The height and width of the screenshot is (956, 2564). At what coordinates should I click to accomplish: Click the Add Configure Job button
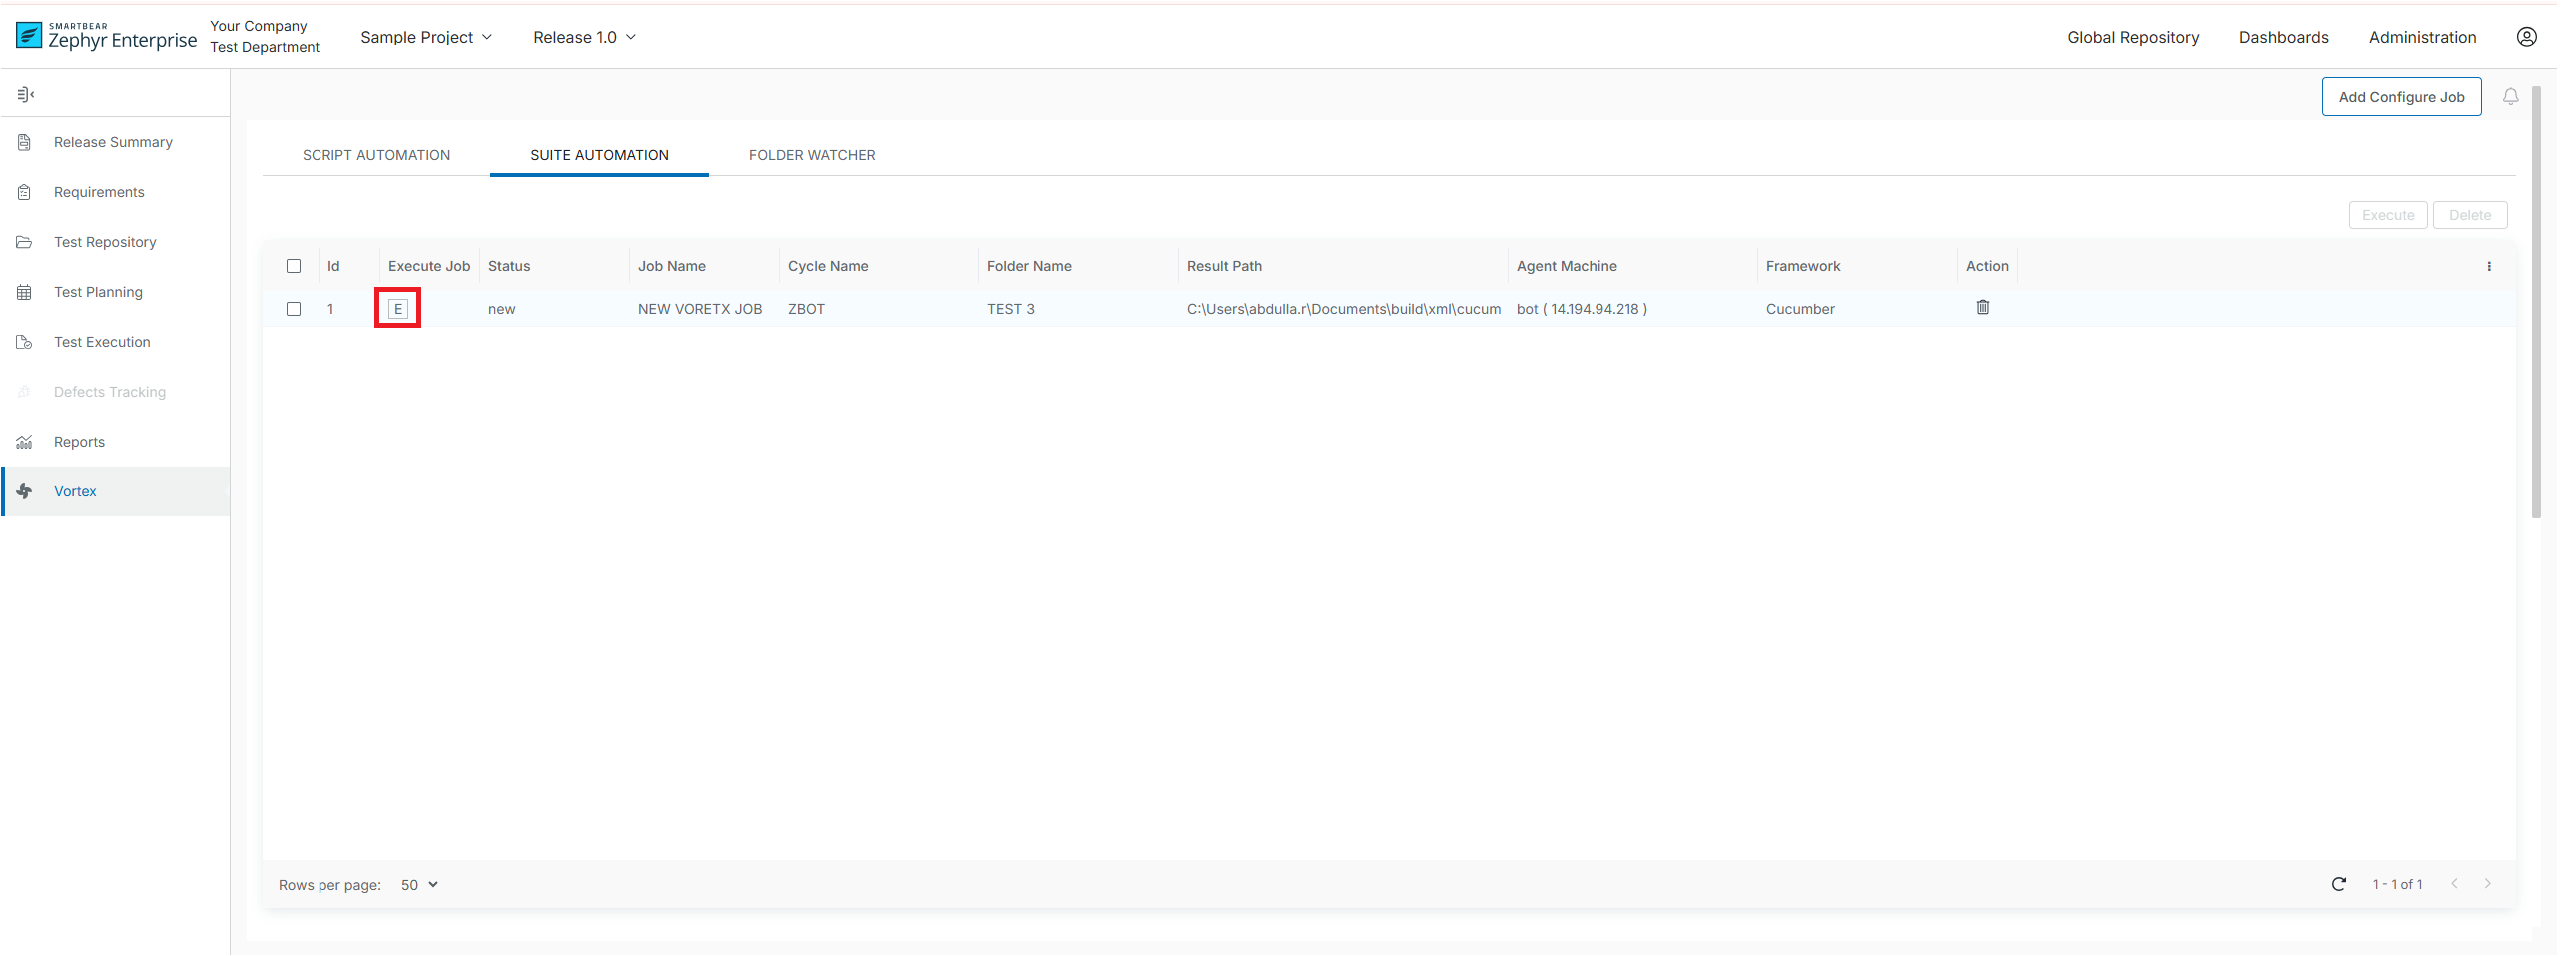click(2400, 97)
